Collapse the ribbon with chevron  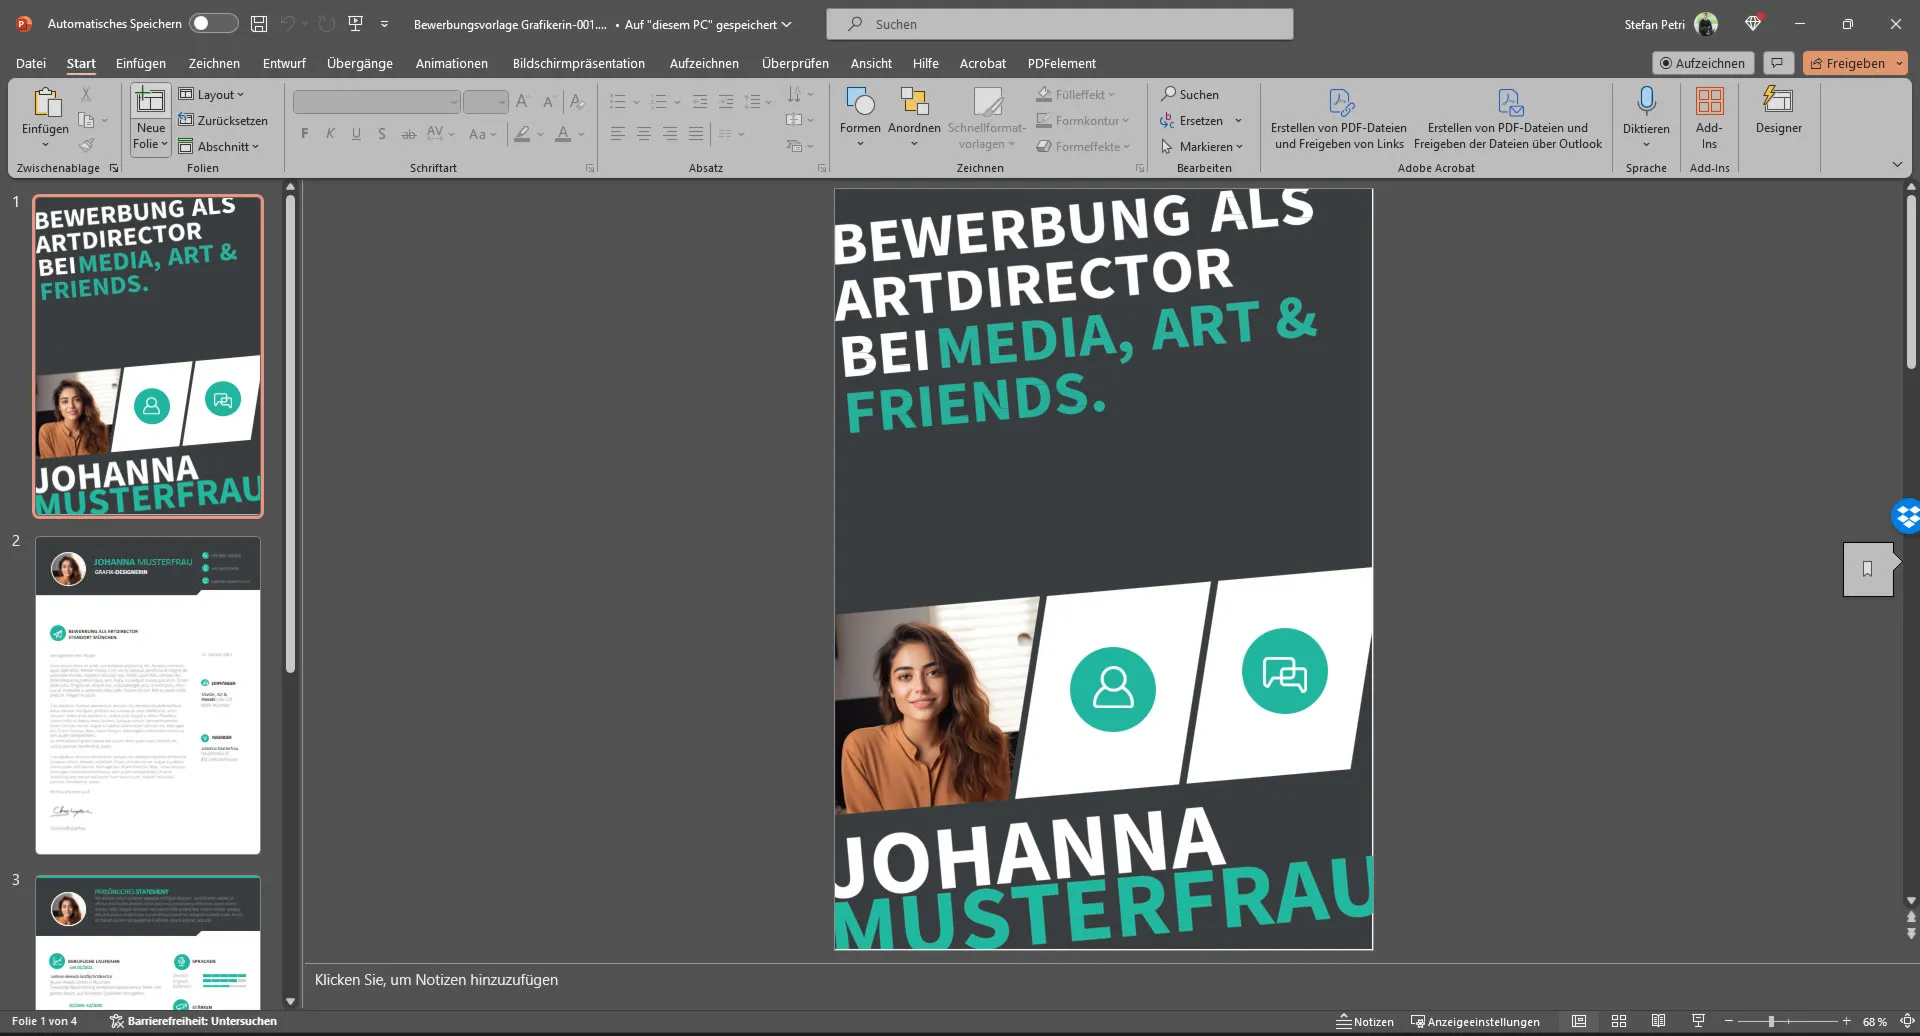[1897, 165]
